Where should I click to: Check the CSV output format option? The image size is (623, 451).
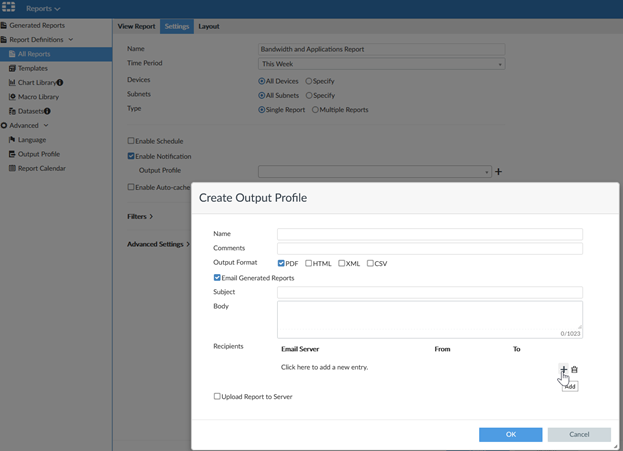370,263
